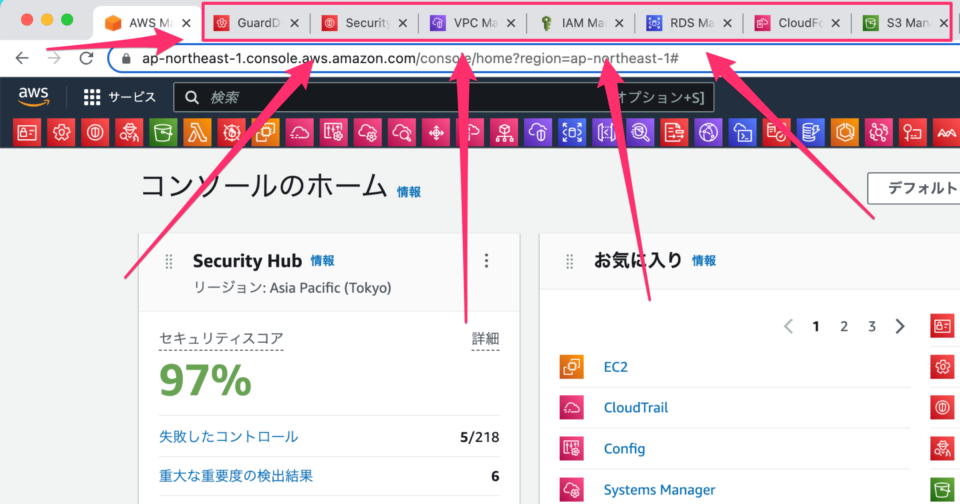This screenshot has height=504, width=960.
Task: Open the orange ECS hexagon icon
Action: [846, 132]
